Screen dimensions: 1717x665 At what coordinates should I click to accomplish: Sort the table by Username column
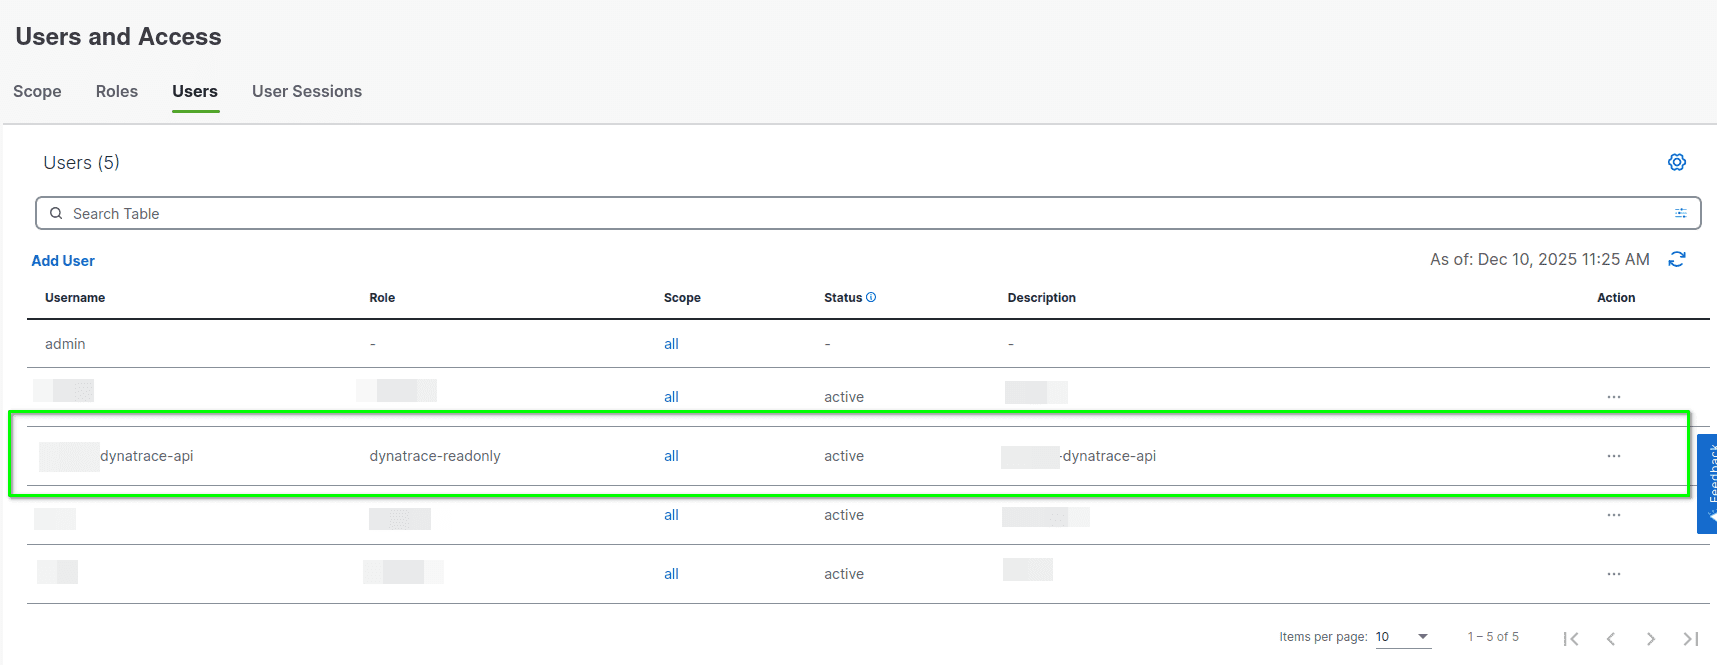click(x=75, y=298)
